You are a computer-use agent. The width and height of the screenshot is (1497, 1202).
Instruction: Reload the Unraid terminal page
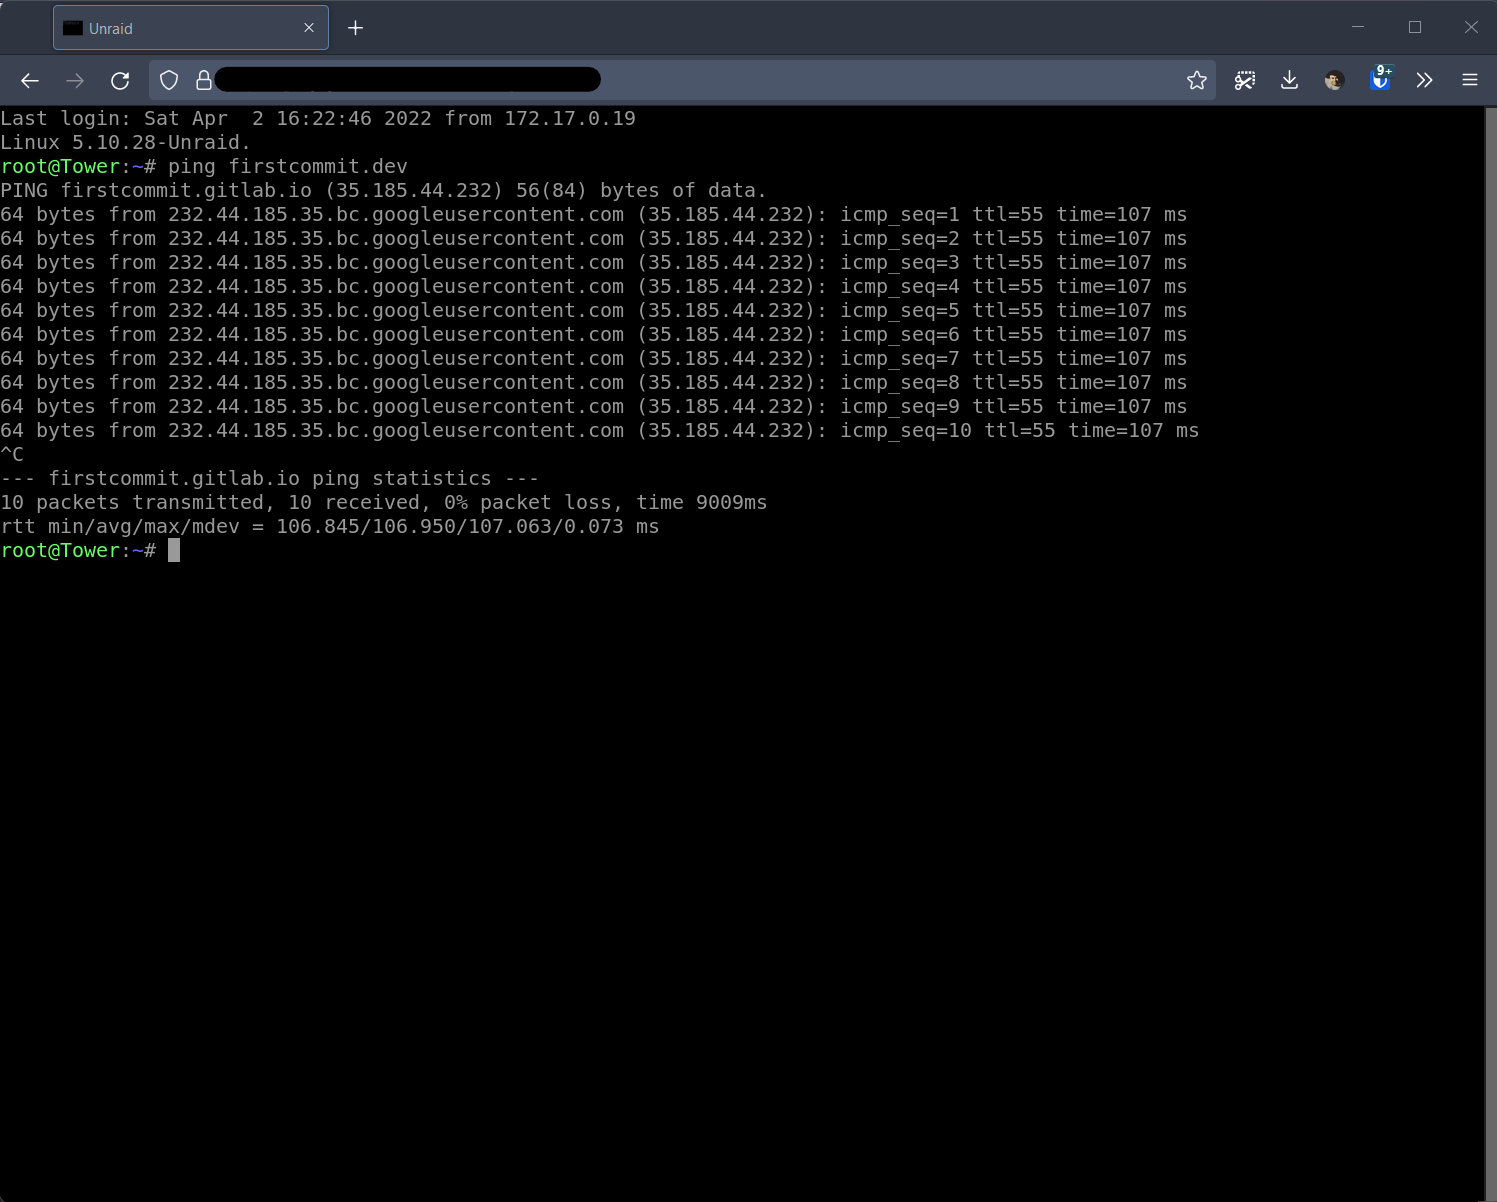[x=120, y=81]
